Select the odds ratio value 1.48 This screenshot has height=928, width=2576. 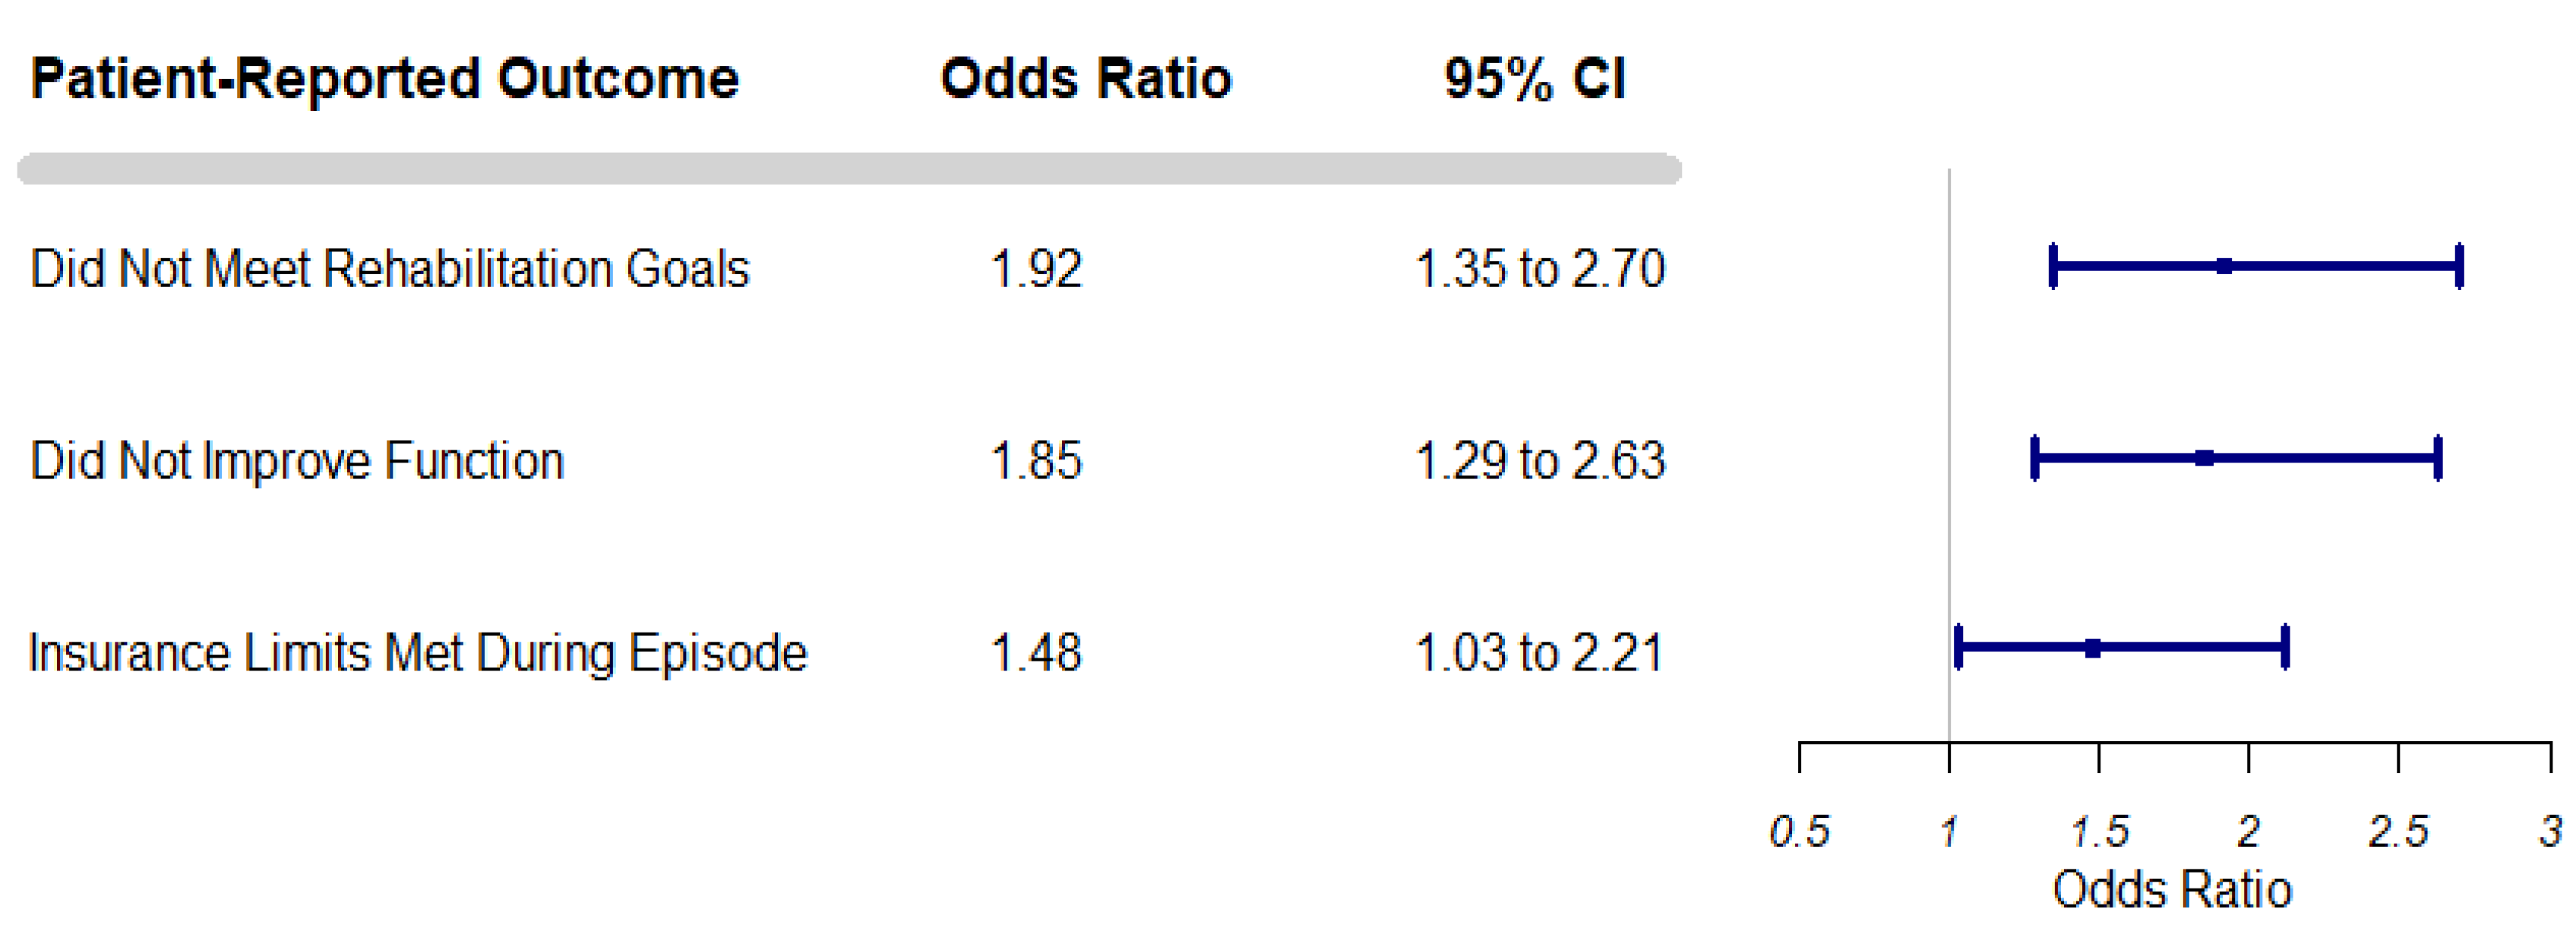[1036, 653]
